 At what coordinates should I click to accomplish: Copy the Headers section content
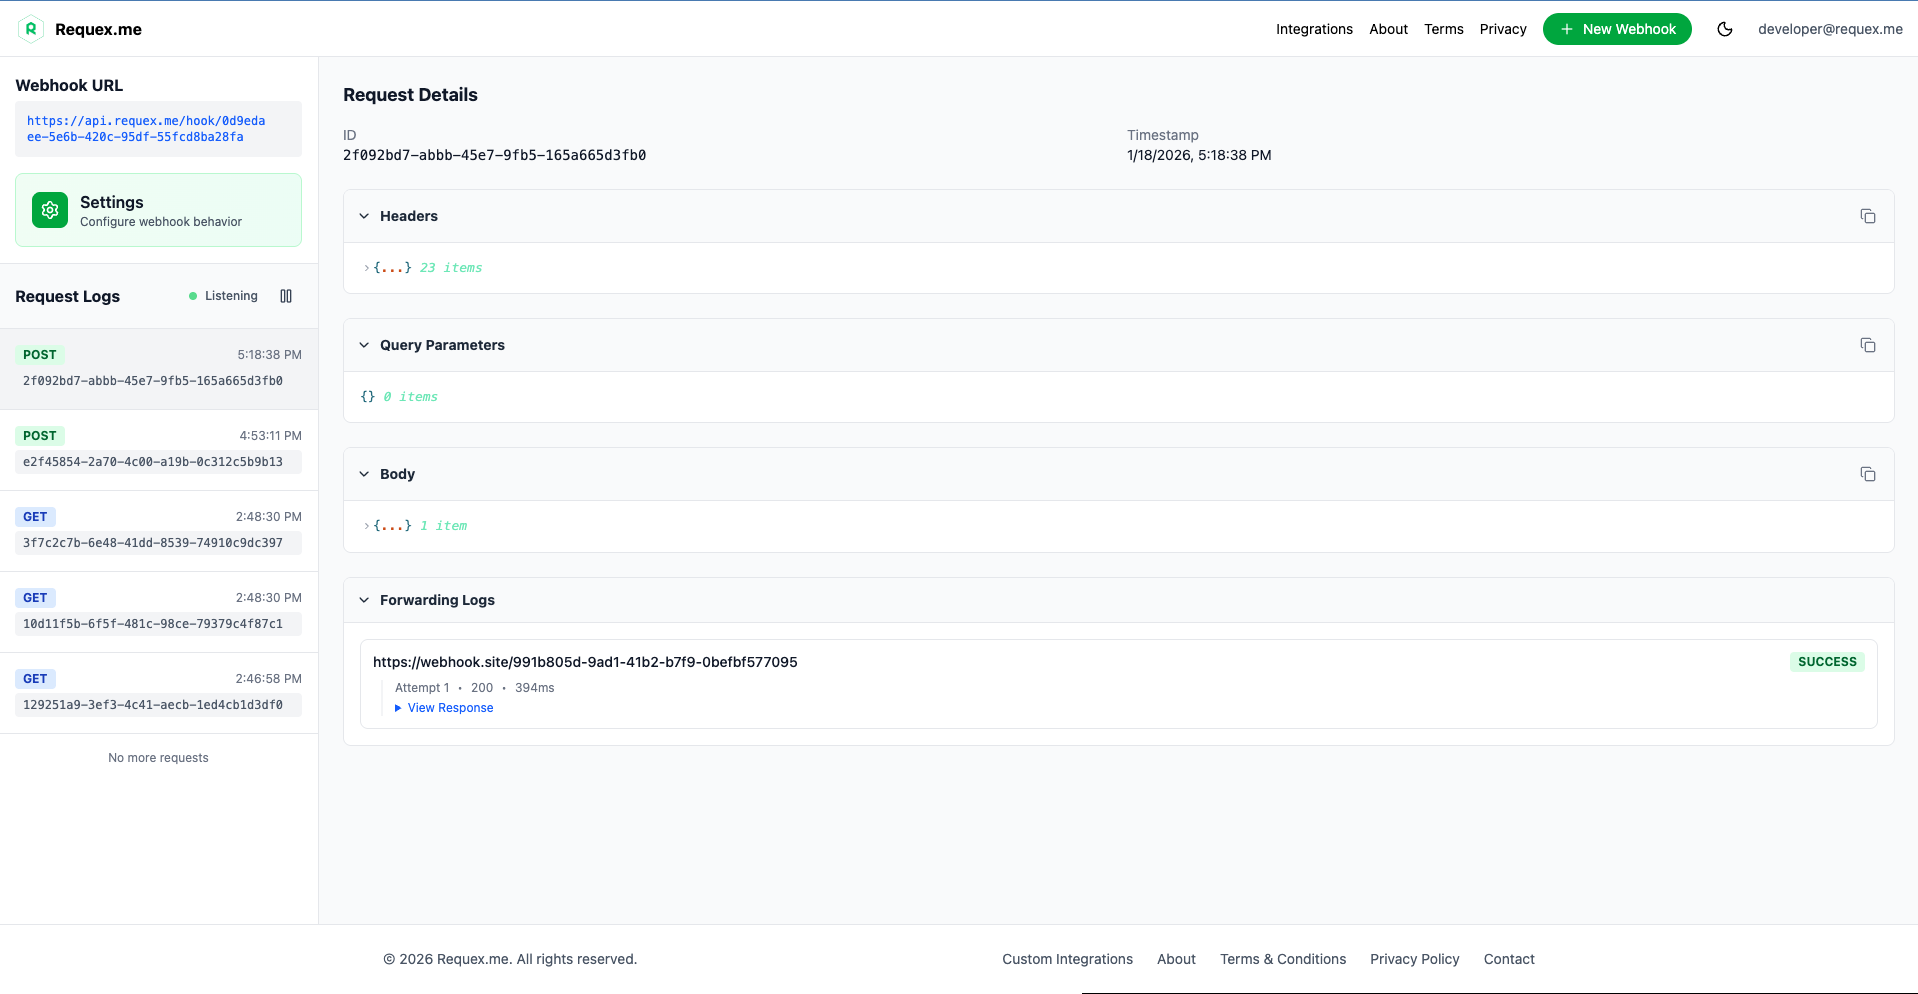click(x=1867, y=216)
